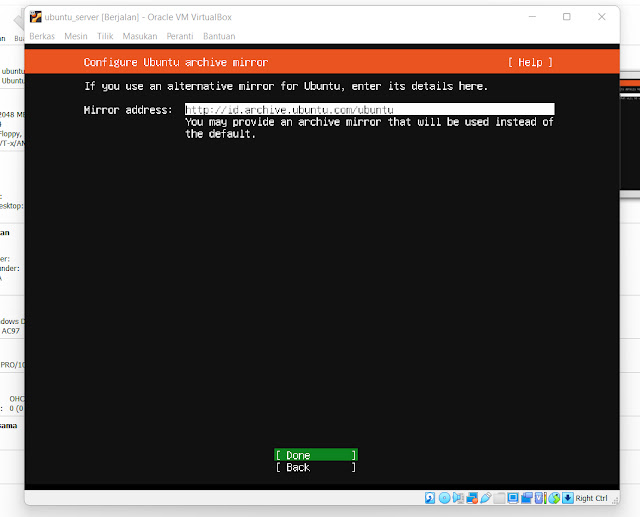The image size is (640, 517).
Task: Maximize the ubuntu_server VirtualBox window
Action: click(567, 17)
